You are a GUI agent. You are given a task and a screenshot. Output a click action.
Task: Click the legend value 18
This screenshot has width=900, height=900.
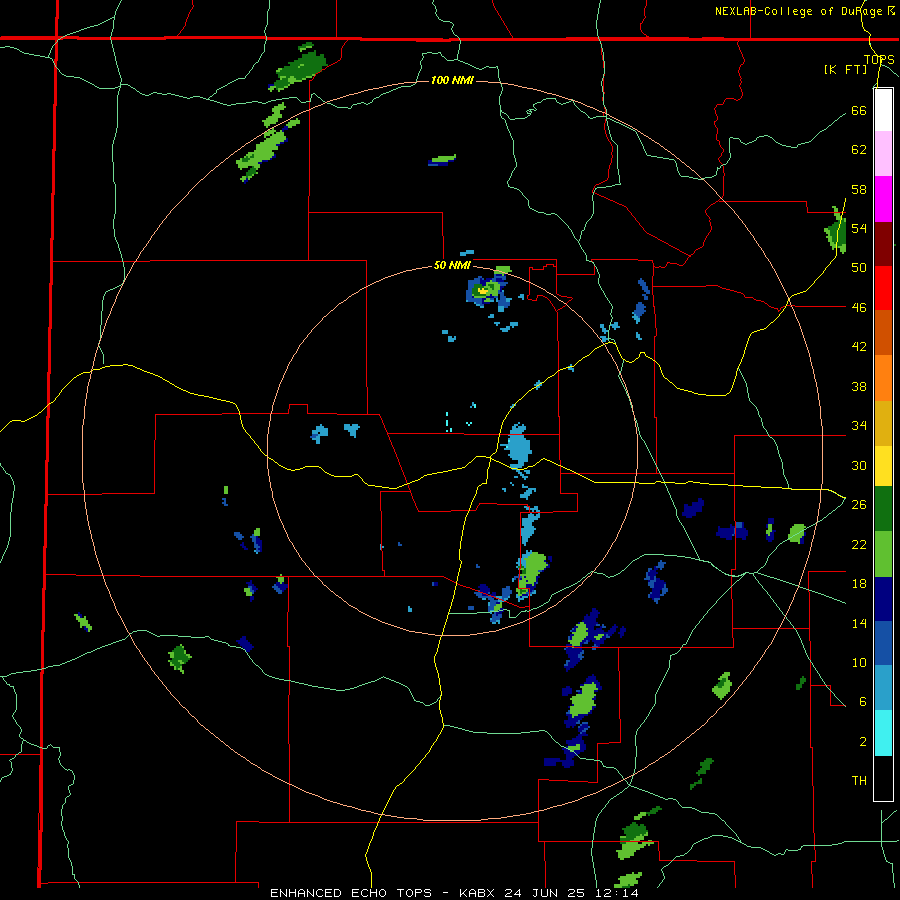(859, 583)
